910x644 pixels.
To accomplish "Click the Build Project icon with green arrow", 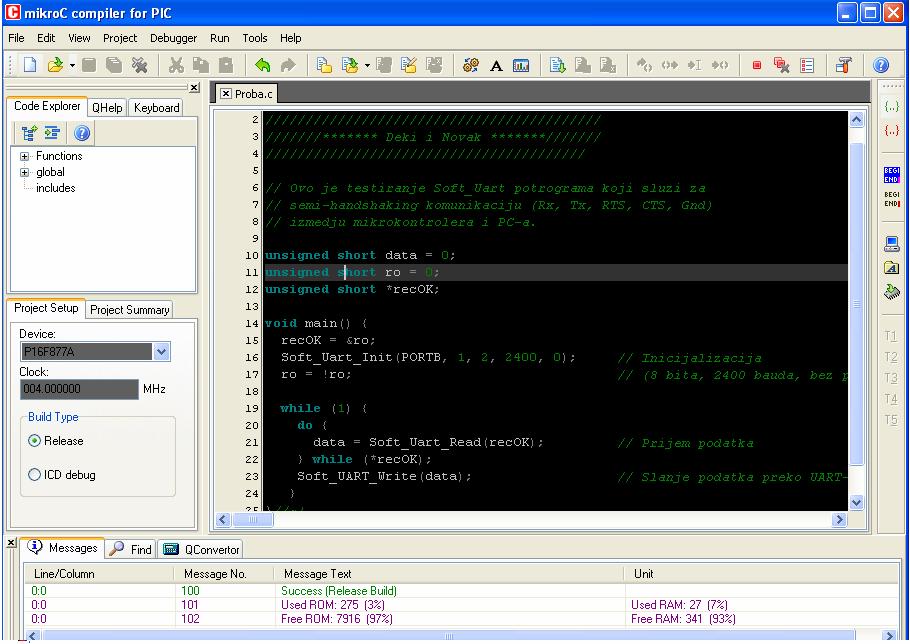I will 558,65.
